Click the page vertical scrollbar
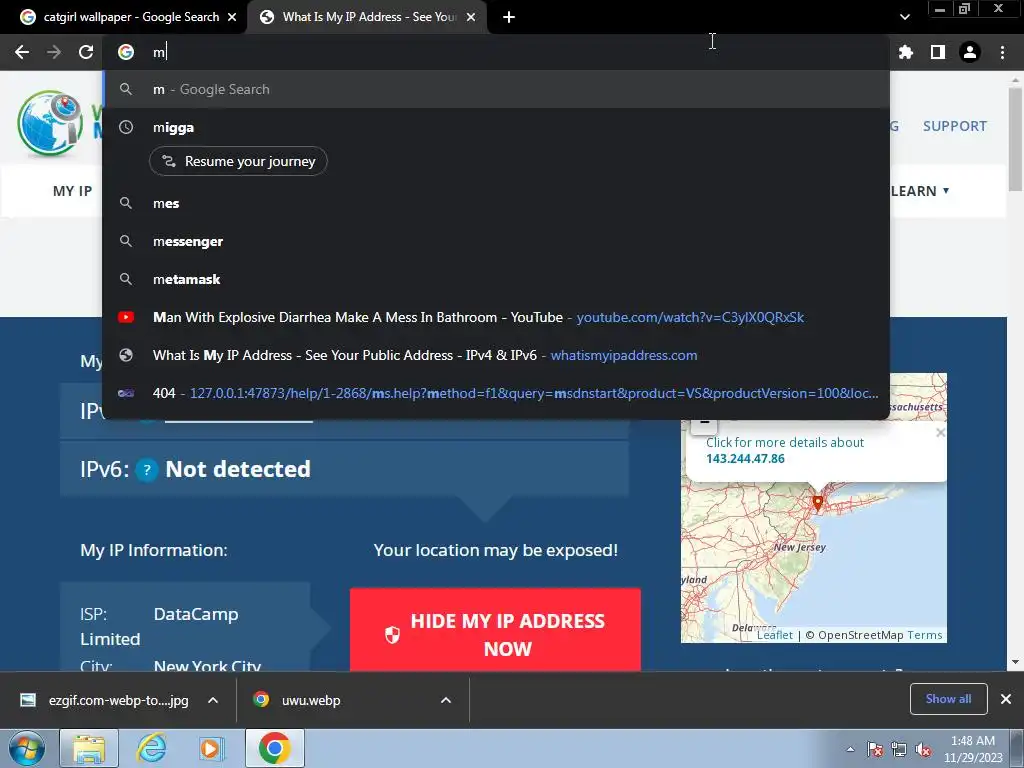 pyautogui.click(x=1015, y=140)
